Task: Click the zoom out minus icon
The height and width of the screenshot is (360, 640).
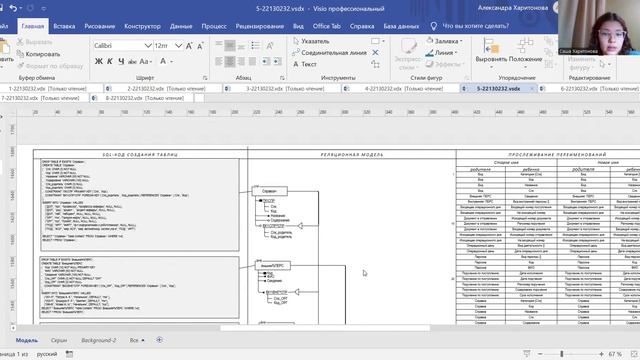Action: click(x=540, y=354)
